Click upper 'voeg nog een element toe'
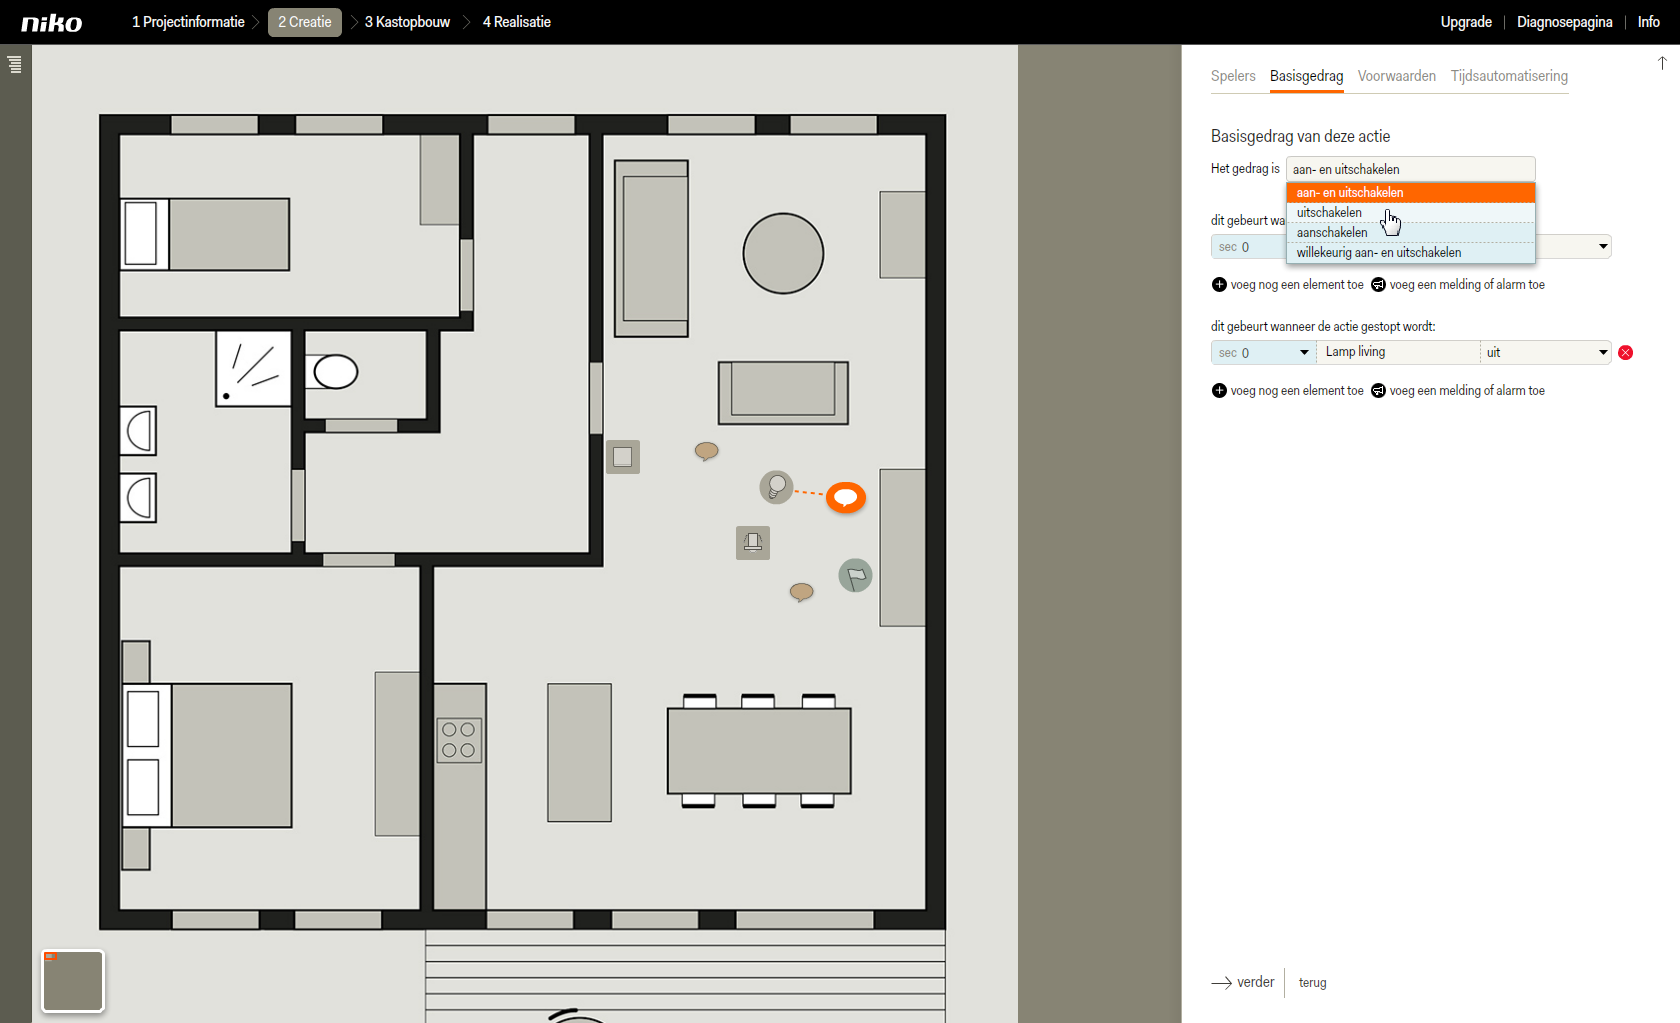This screenshot has width=1680, height=1023. click(x=1297, y=285)
